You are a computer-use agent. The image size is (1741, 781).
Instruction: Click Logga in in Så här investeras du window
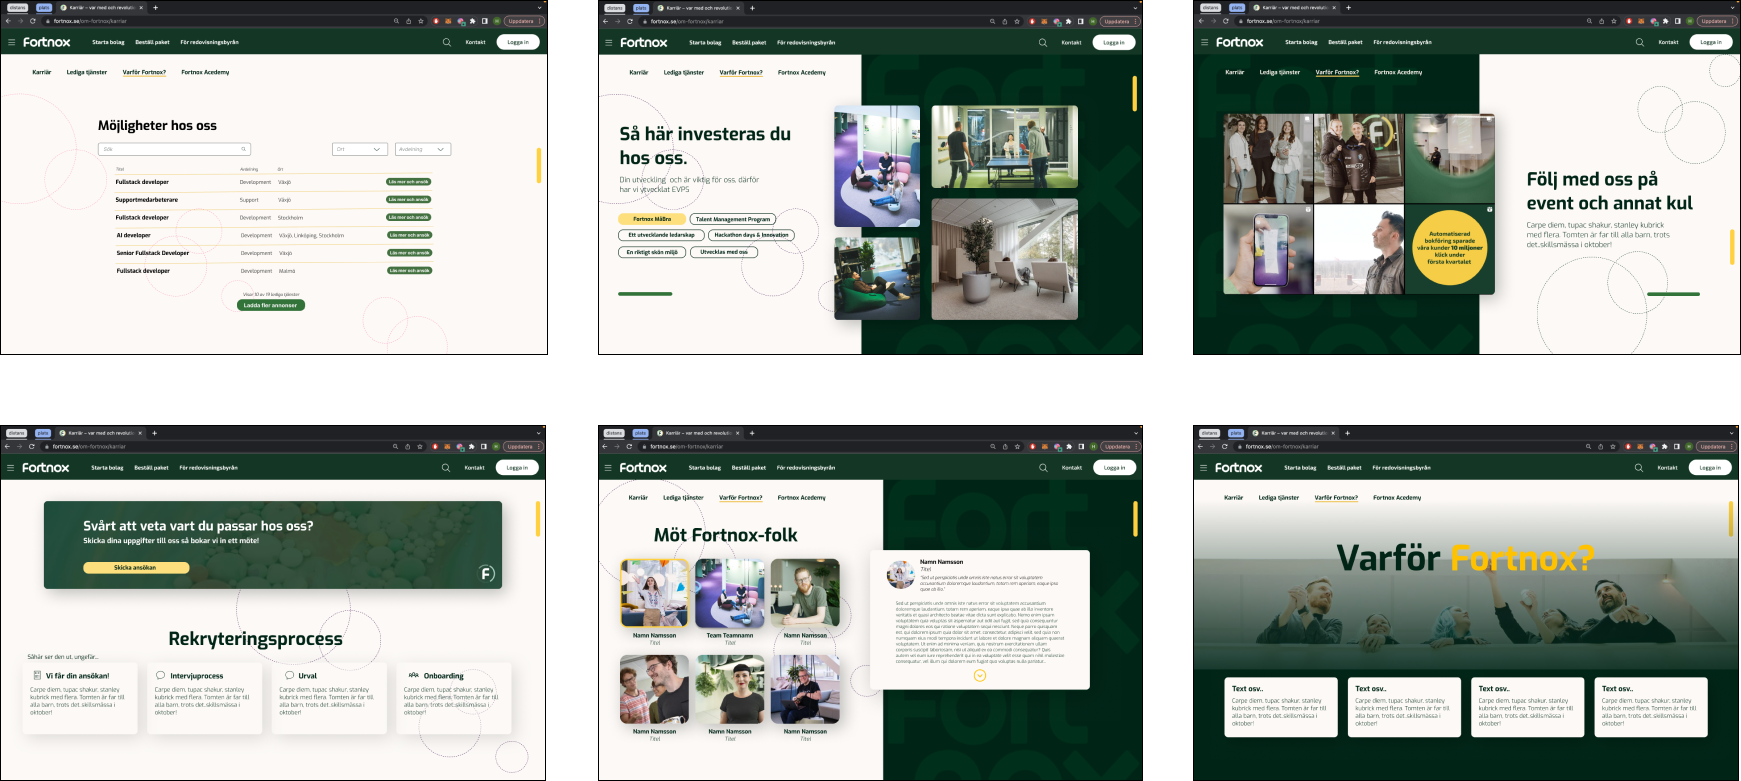[1114, 42]
